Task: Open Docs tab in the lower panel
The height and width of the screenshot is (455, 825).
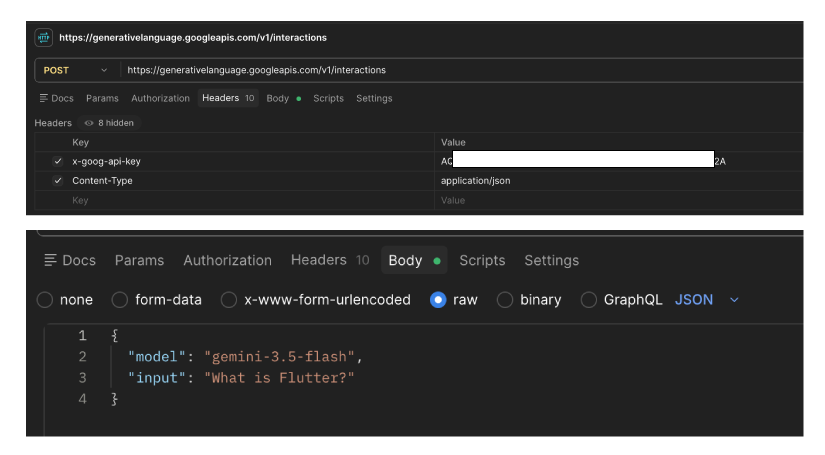Action: [70, 260]
